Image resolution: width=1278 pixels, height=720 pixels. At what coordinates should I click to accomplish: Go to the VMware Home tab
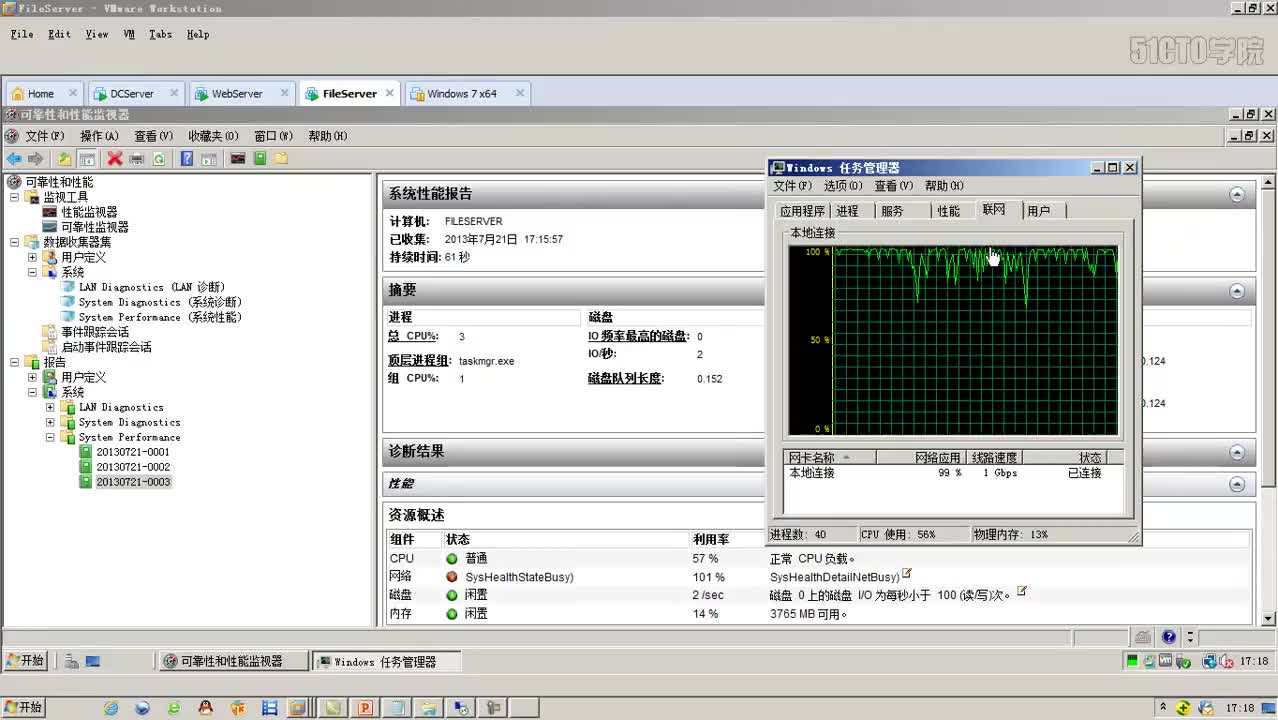pyautogui.click(x=41, y=94)
